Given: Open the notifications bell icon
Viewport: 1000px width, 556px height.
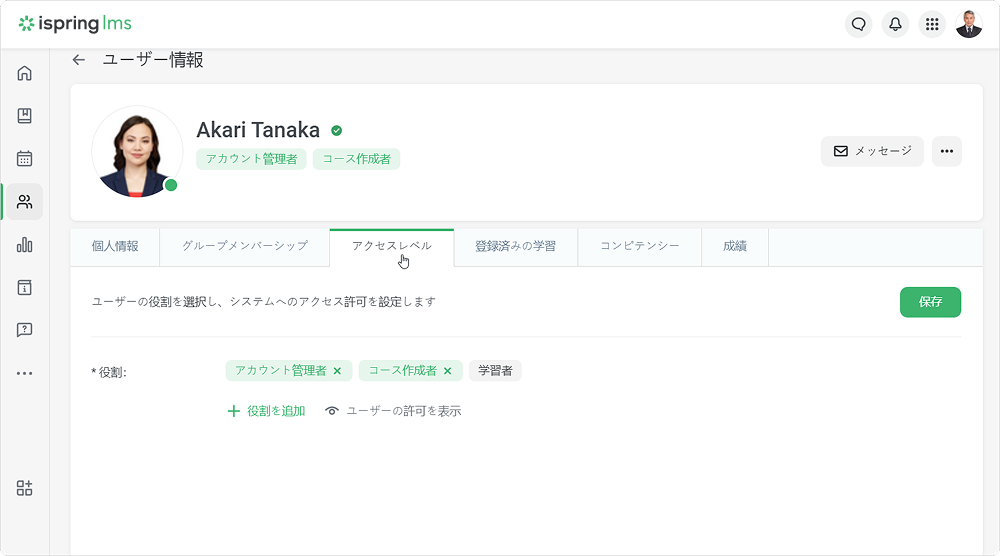Looking at the screenshot, I should click(x=895, y=24).
